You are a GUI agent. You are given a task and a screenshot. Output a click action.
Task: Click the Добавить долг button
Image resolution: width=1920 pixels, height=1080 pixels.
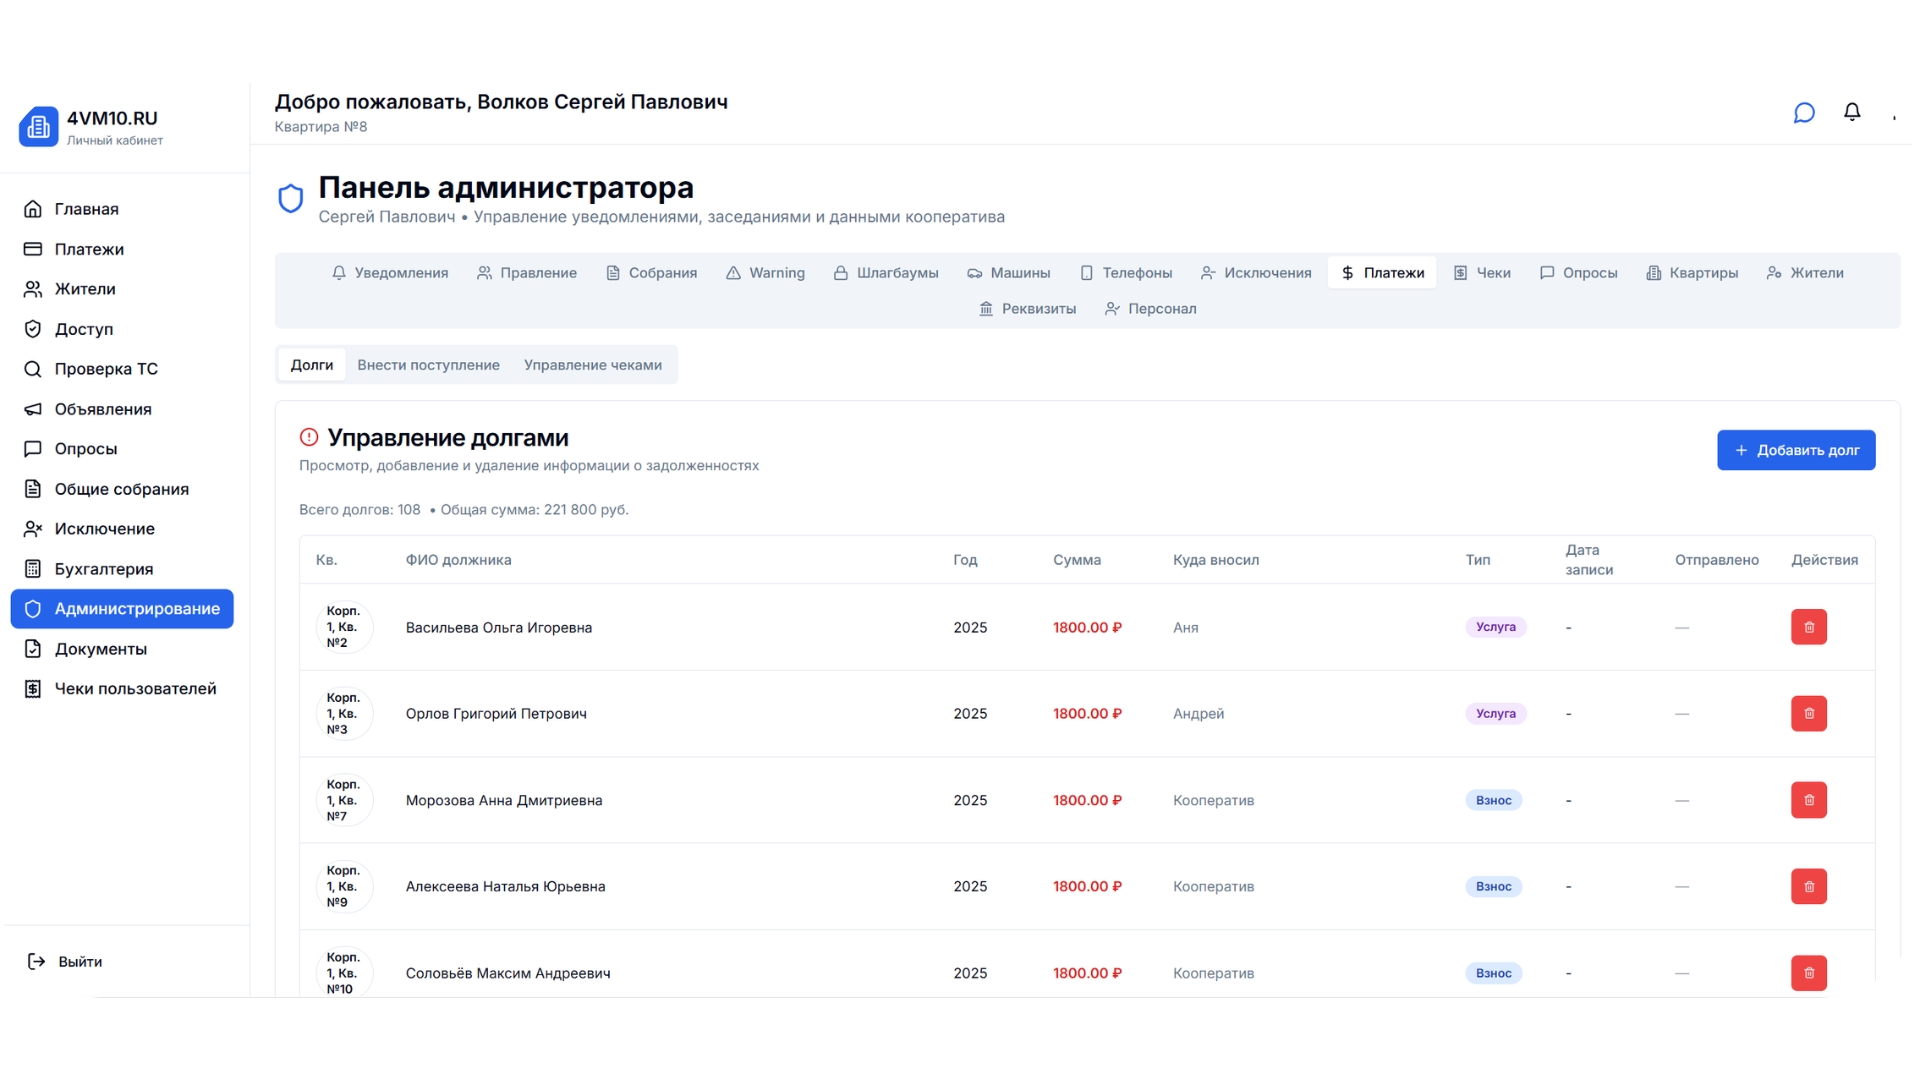(x=1795, y=450)
